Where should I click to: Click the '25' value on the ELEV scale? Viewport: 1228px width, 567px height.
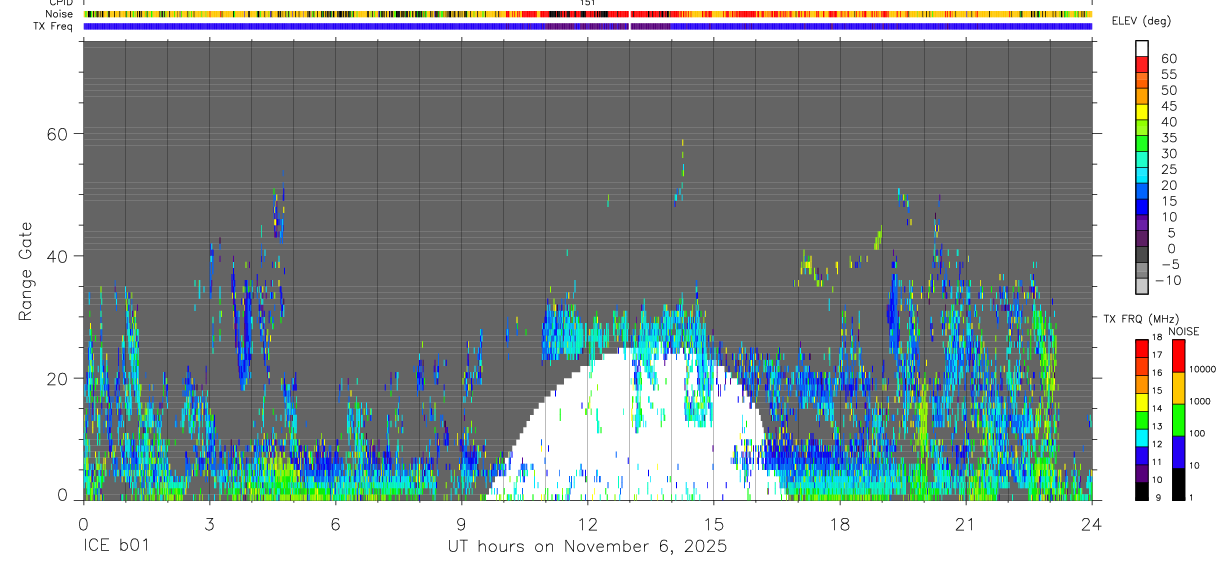click(1168, 170)
